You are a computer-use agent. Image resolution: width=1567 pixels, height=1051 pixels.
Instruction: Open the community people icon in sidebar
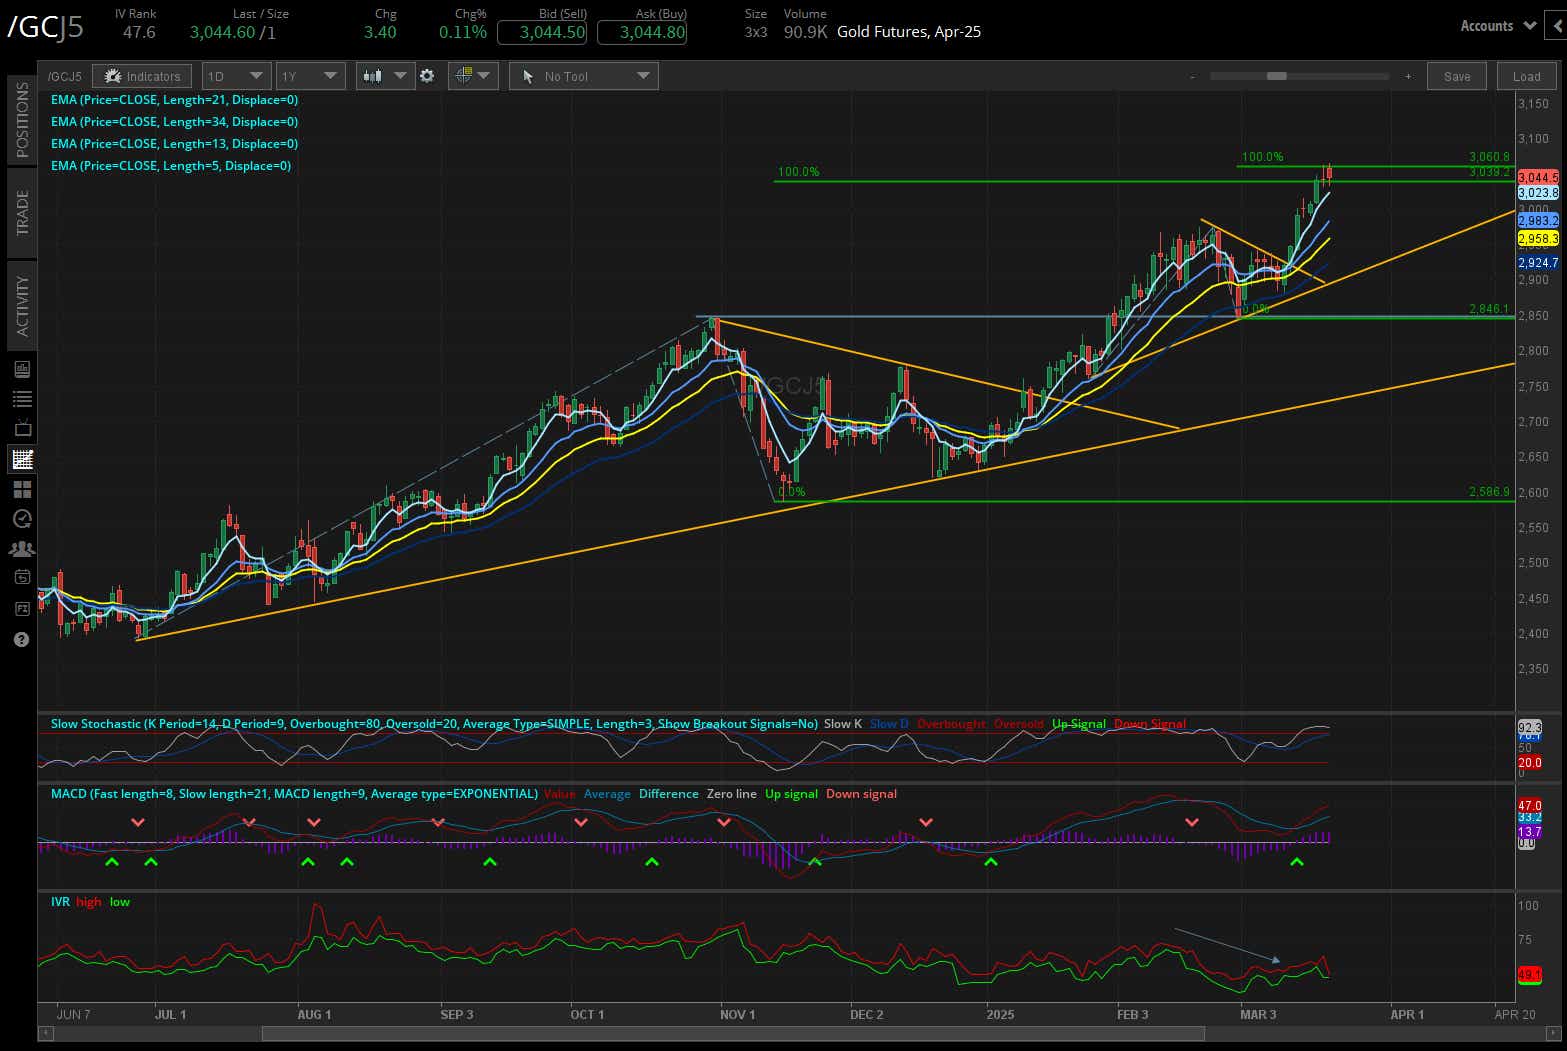tap(21, 548)
